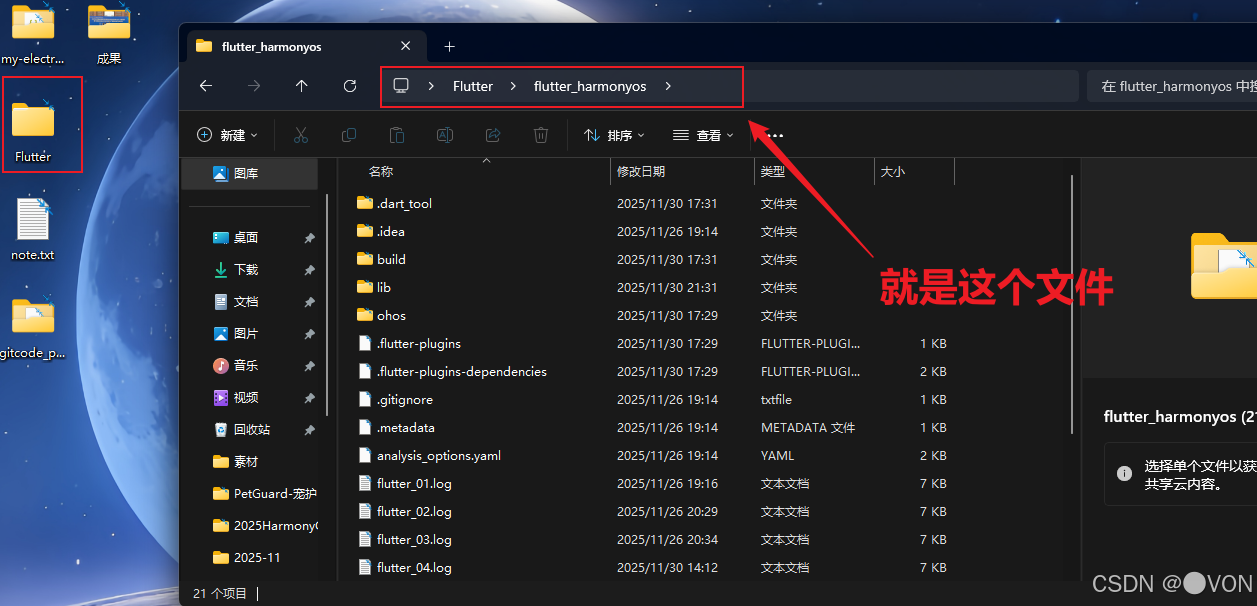Sort by 修改日期 column header
The image size is (1257, 606).
(641, 172)
